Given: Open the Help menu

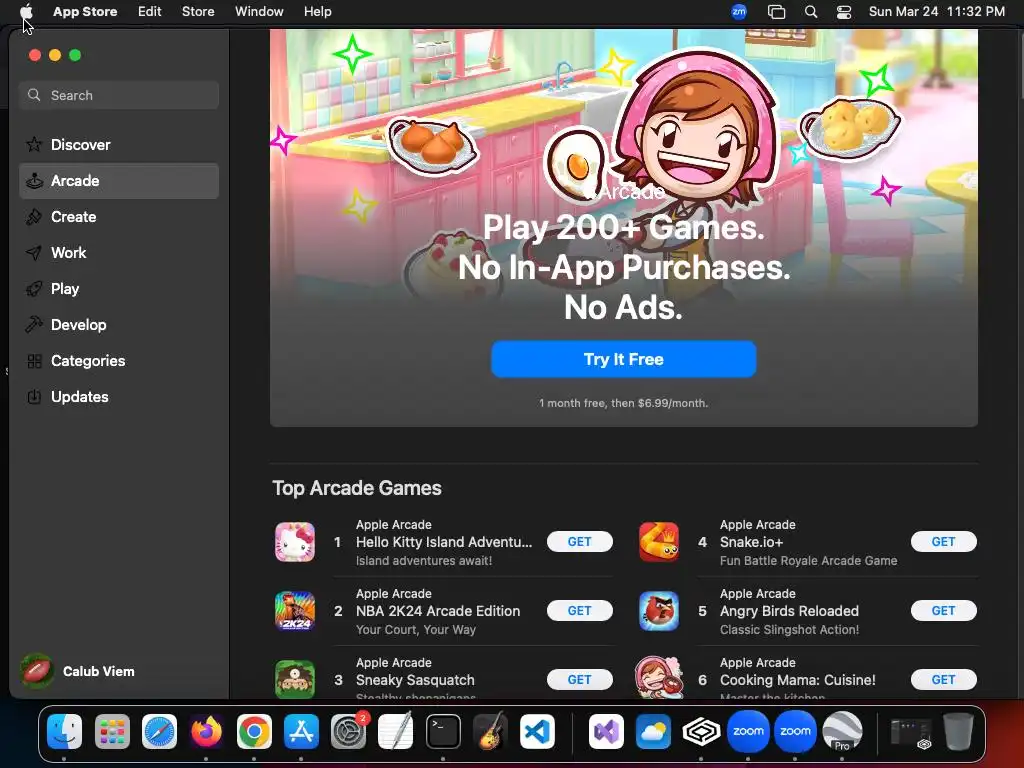Looking at the screenshot, I should click(x=317, y=11).
